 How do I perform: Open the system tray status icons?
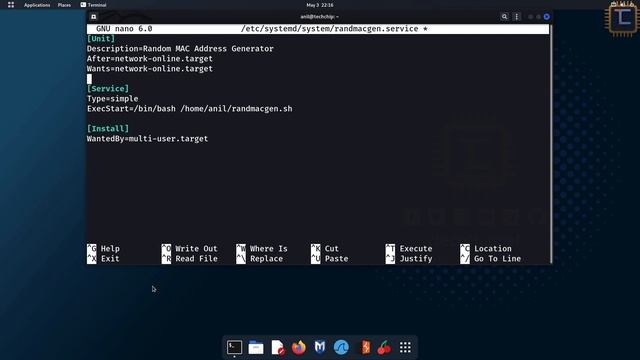622,4
